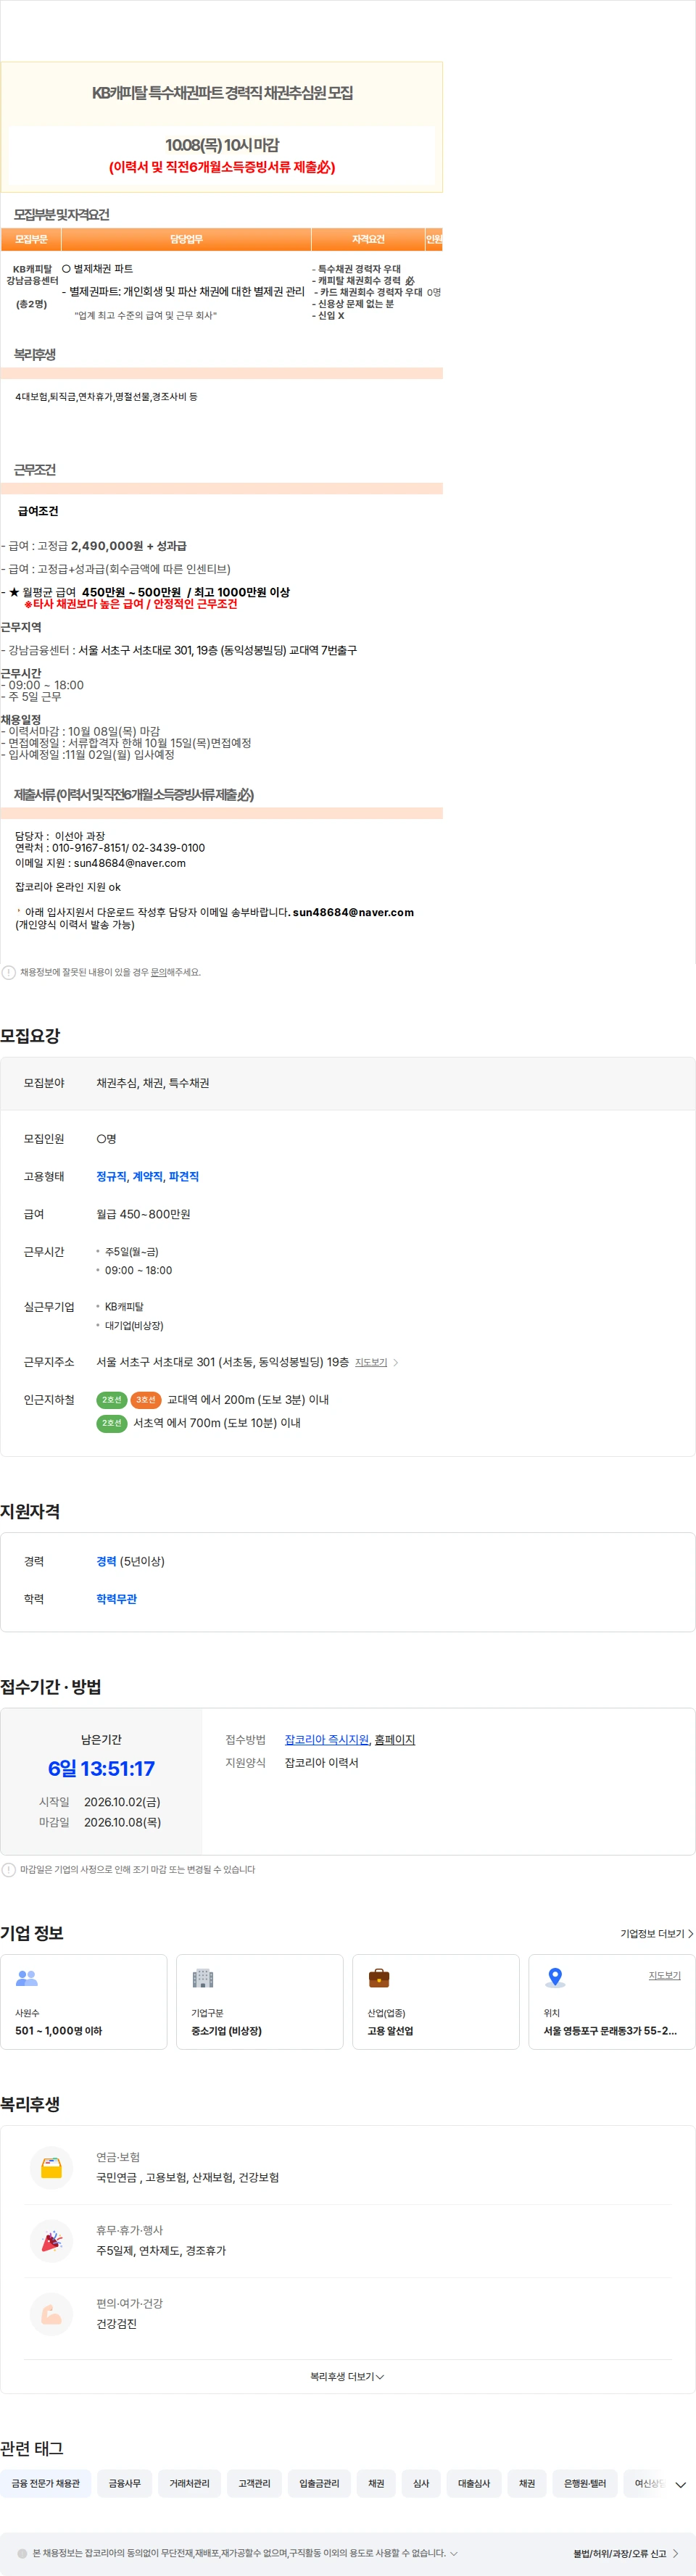Click the 편의·여가·건강 muscle icon
The image size is (696, 2576).
tap(51, 2314)
